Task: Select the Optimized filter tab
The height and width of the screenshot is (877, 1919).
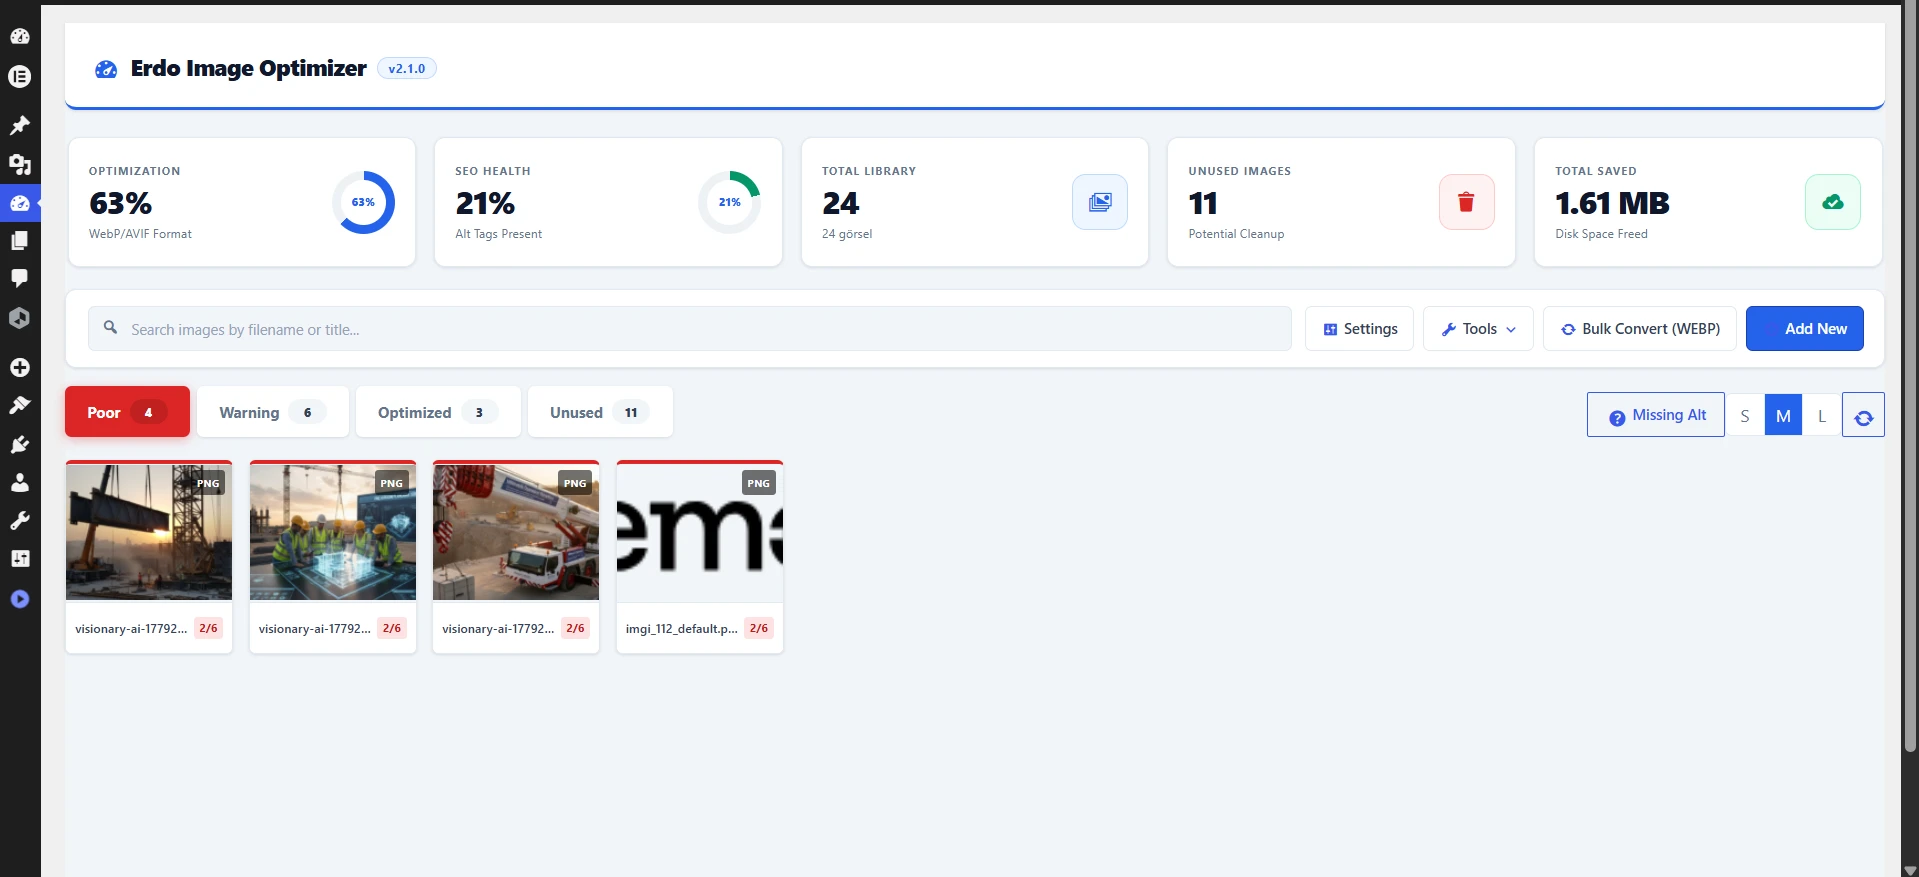Action: coord(438,412)
